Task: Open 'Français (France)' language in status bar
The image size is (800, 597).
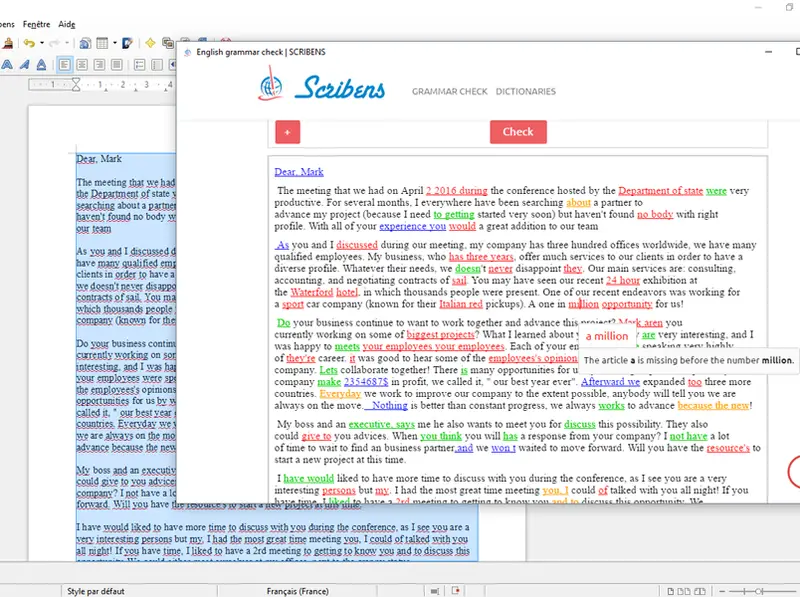Action: click(297, 591)
